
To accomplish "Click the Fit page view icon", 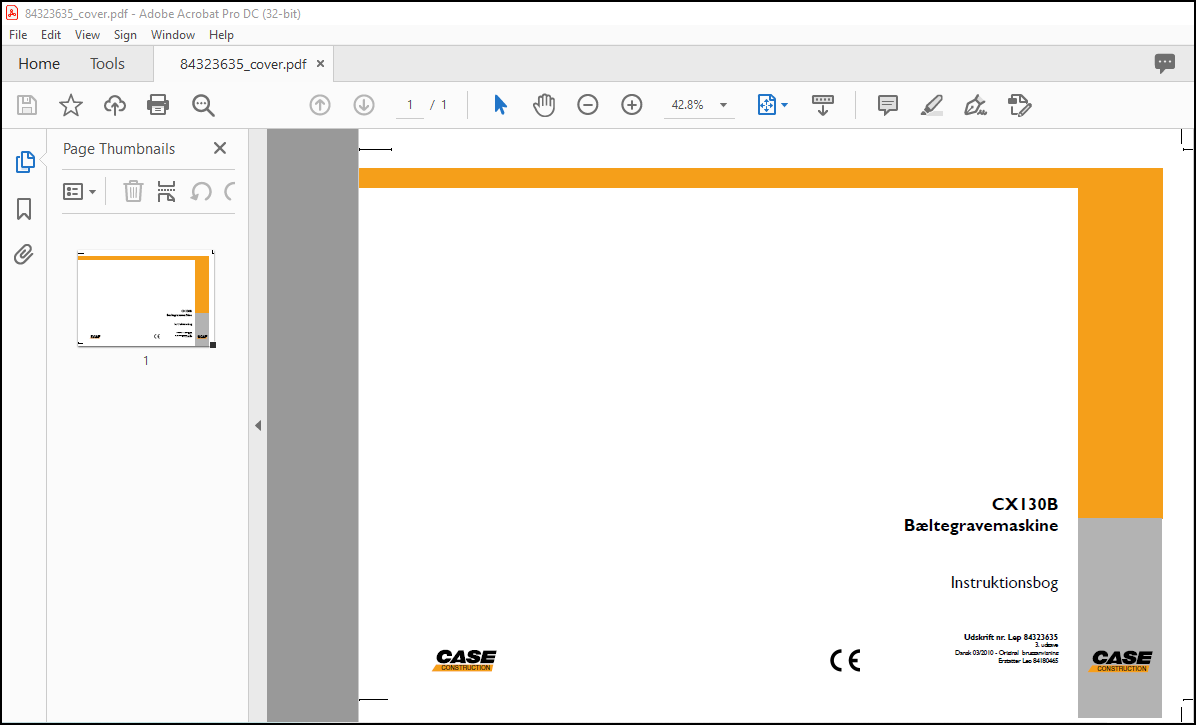I will click(x=767, y=105).
